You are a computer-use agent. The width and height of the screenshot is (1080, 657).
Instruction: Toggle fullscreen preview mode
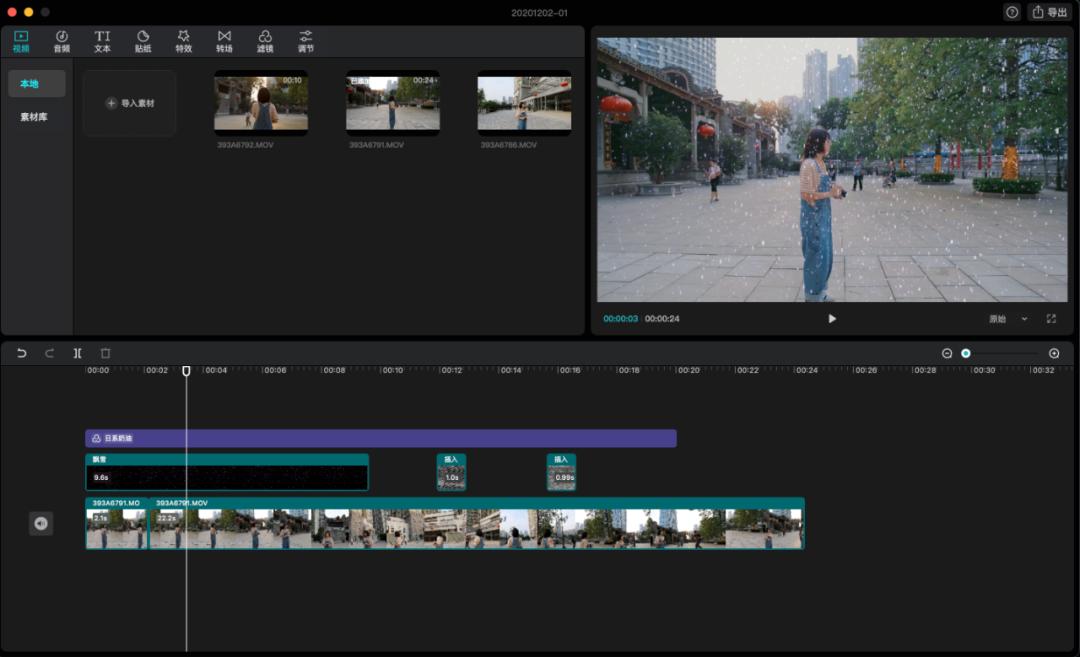(x=1051, y=319)
